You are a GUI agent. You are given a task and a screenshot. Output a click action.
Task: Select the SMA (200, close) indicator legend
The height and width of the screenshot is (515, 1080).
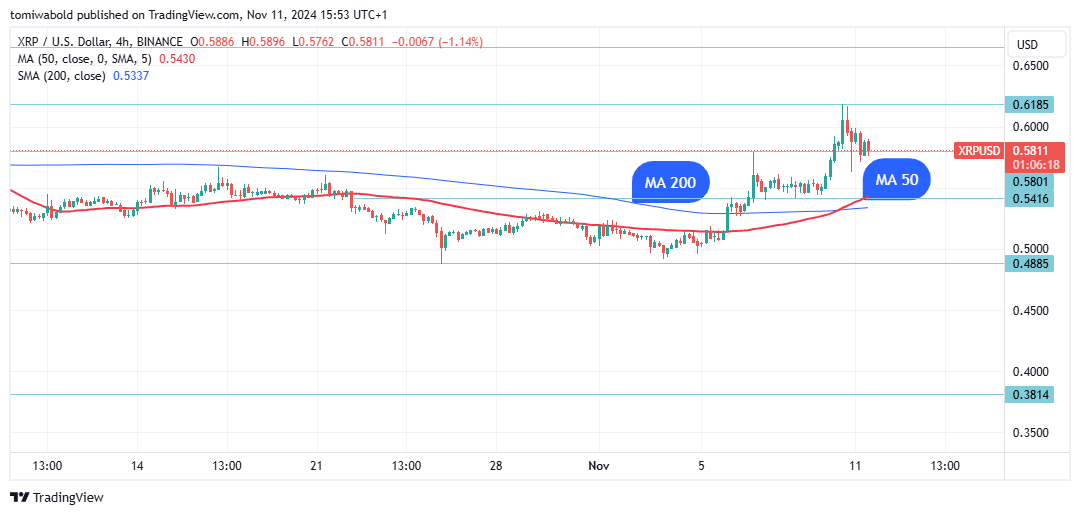coord(62,76)
